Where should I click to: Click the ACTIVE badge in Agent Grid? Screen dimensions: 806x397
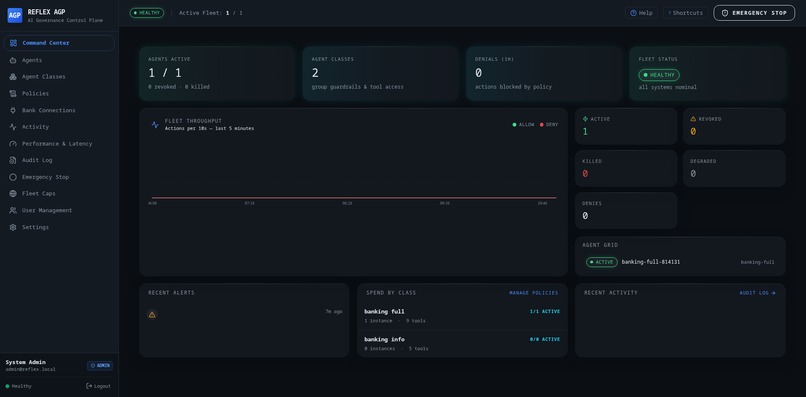click(x=602, y=262)
